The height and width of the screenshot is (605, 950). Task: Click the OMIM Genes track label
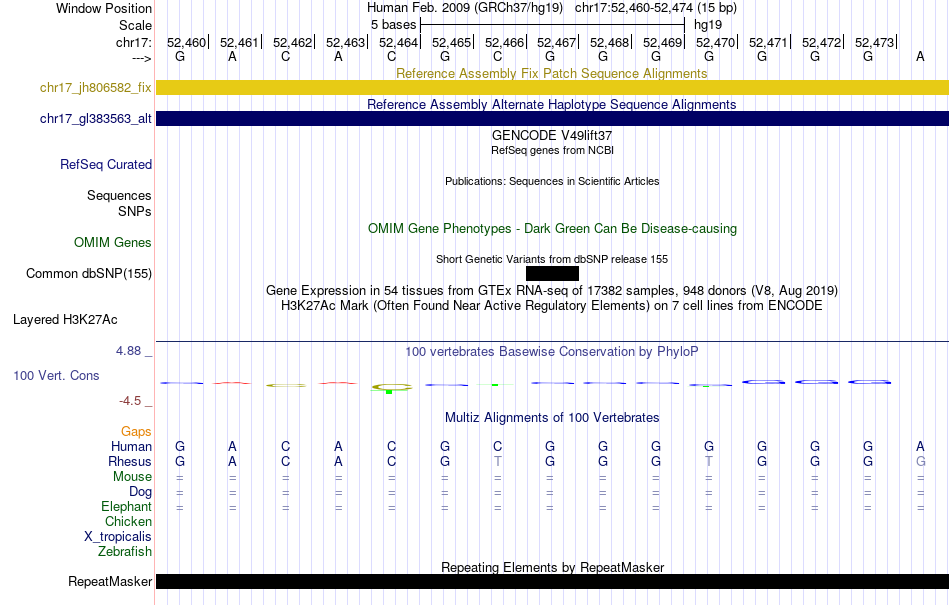coord(113,242)
